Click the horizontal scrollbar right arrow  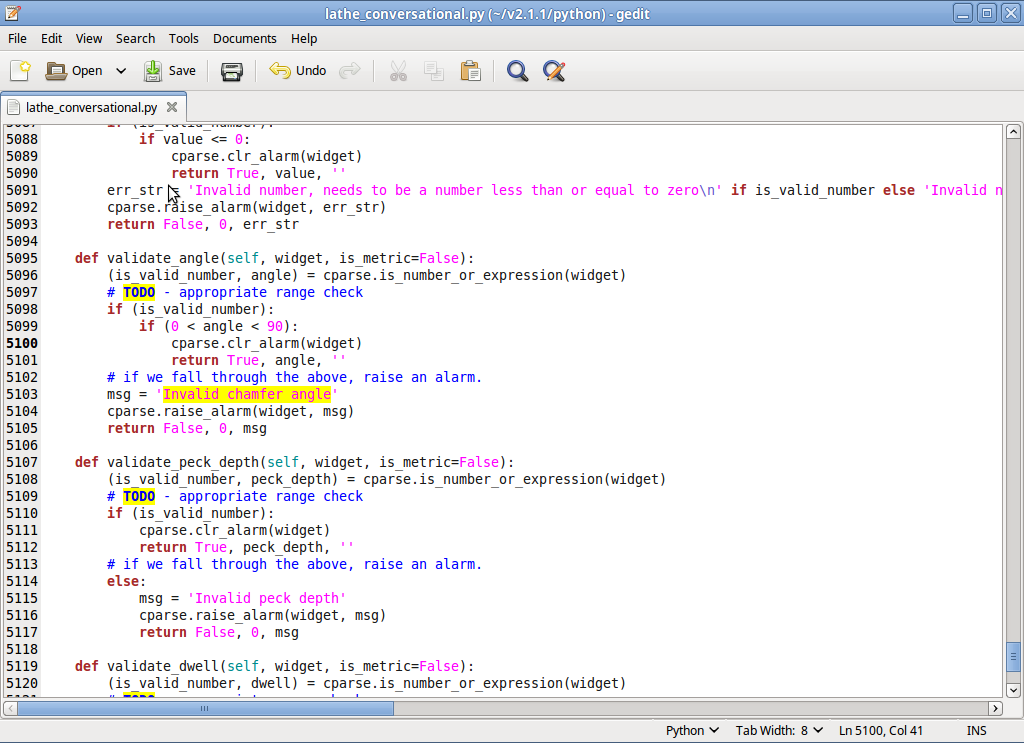[995, 708]
